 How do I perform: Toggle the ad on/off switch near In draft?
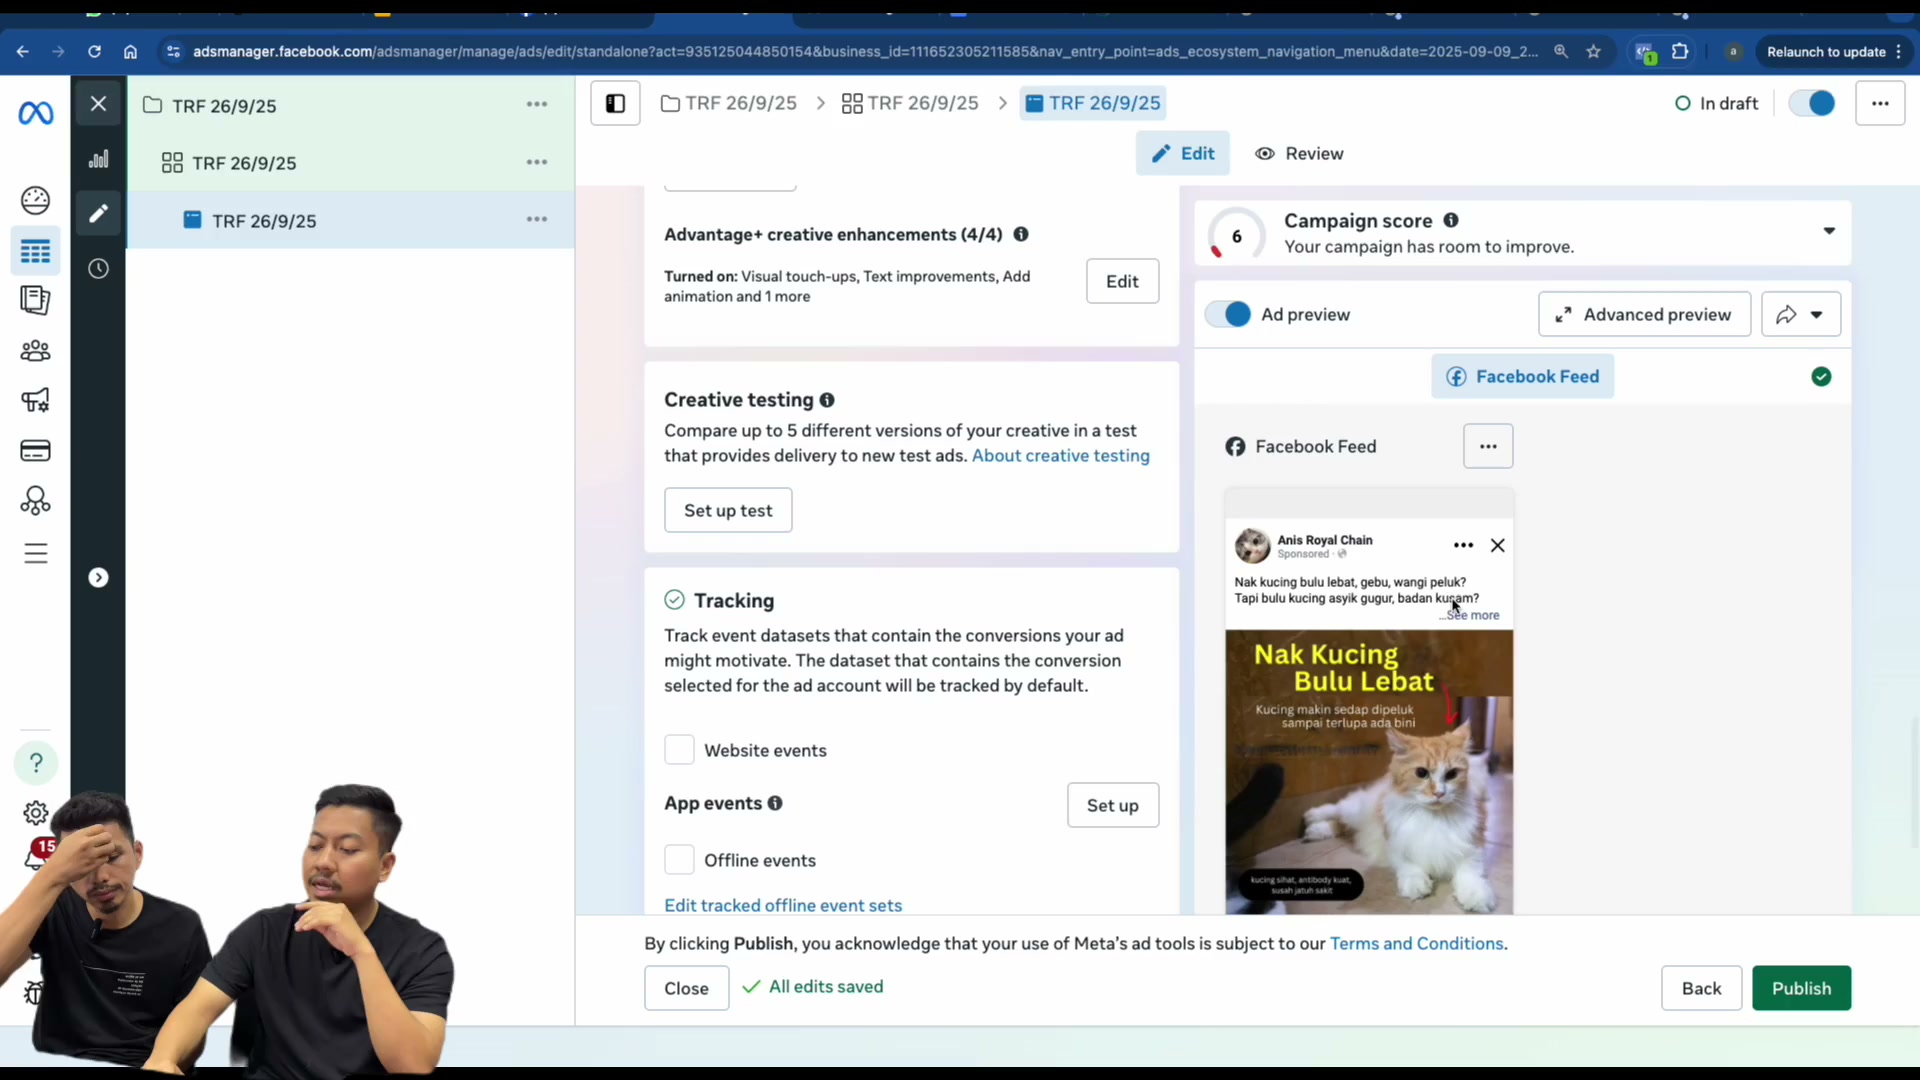click(x=1812, y=103)
